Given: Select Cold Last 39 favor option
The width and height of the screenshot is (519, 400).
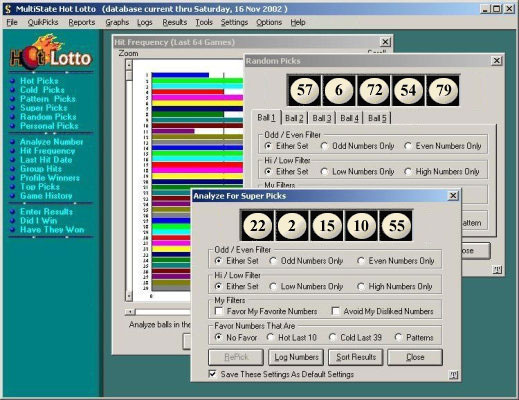Looking at the screenshot, I should pos(355,337).
